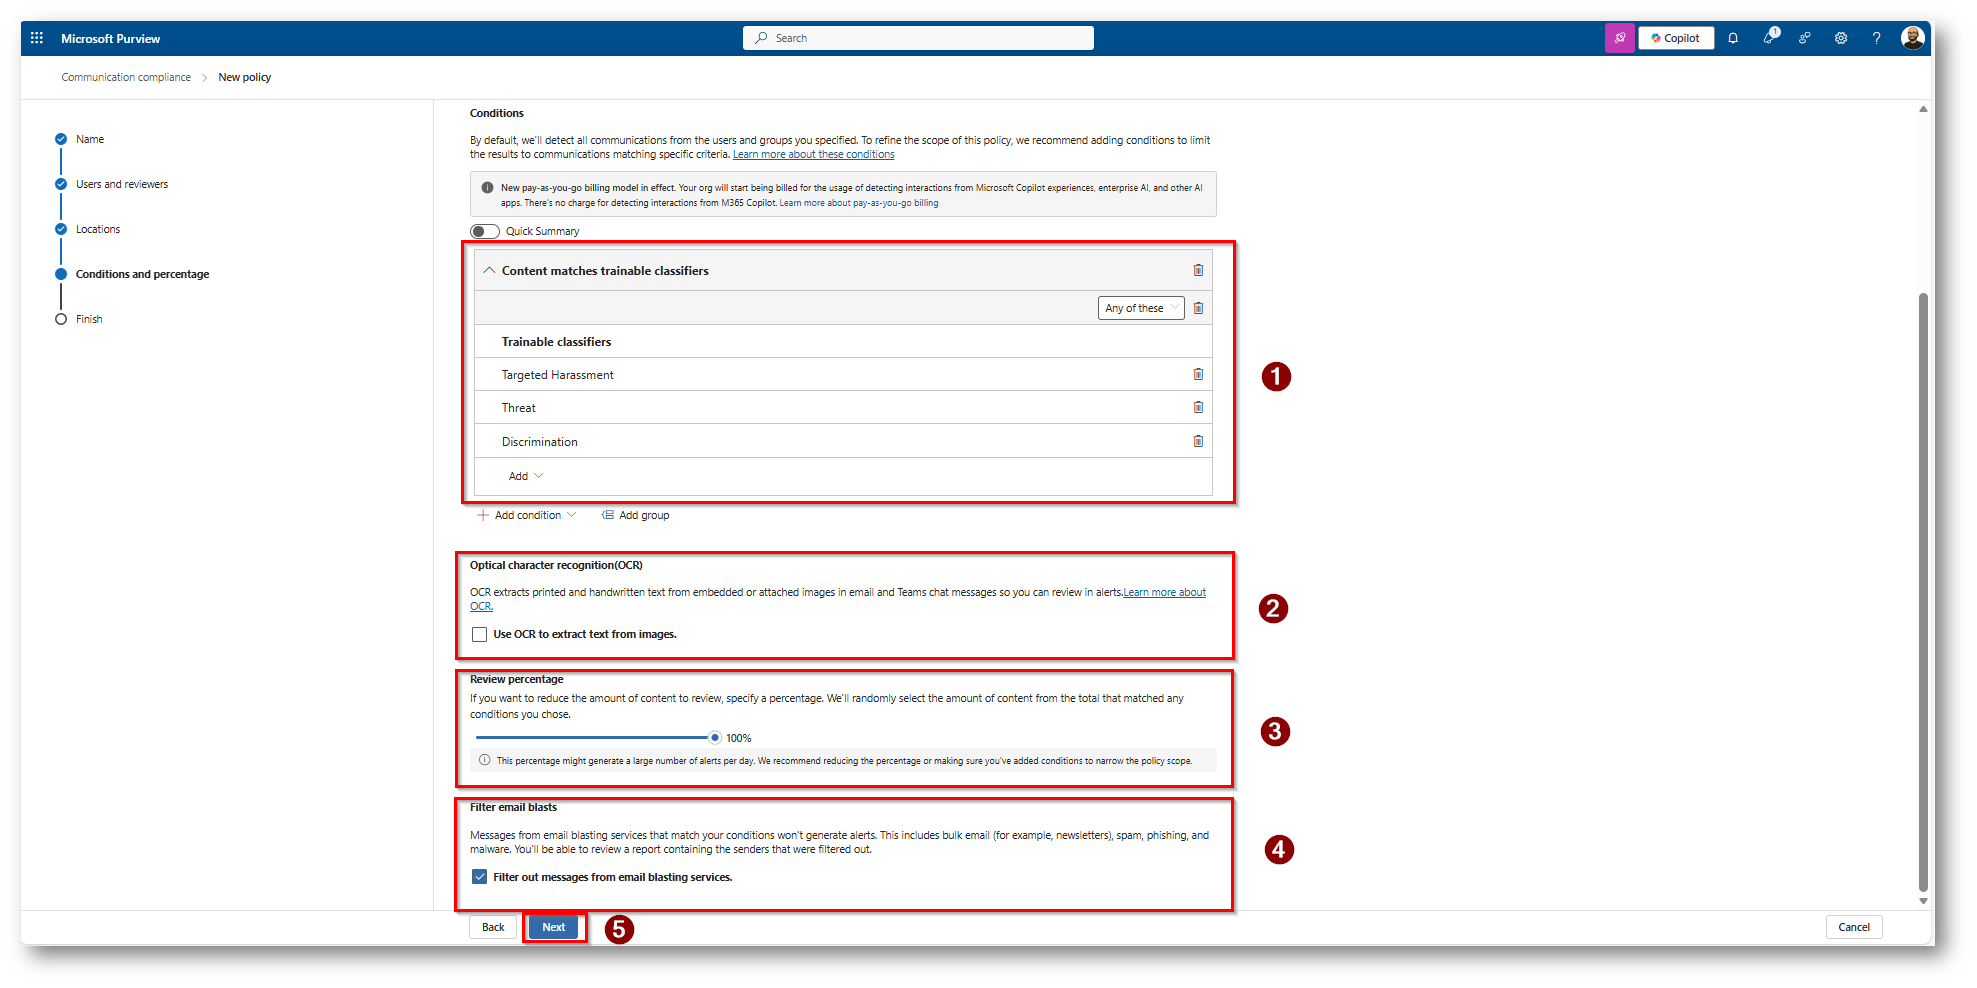This screenshot has width=1977, height=988.
Task: Cancel the new policy wizard
Action: click(1854, 927)
